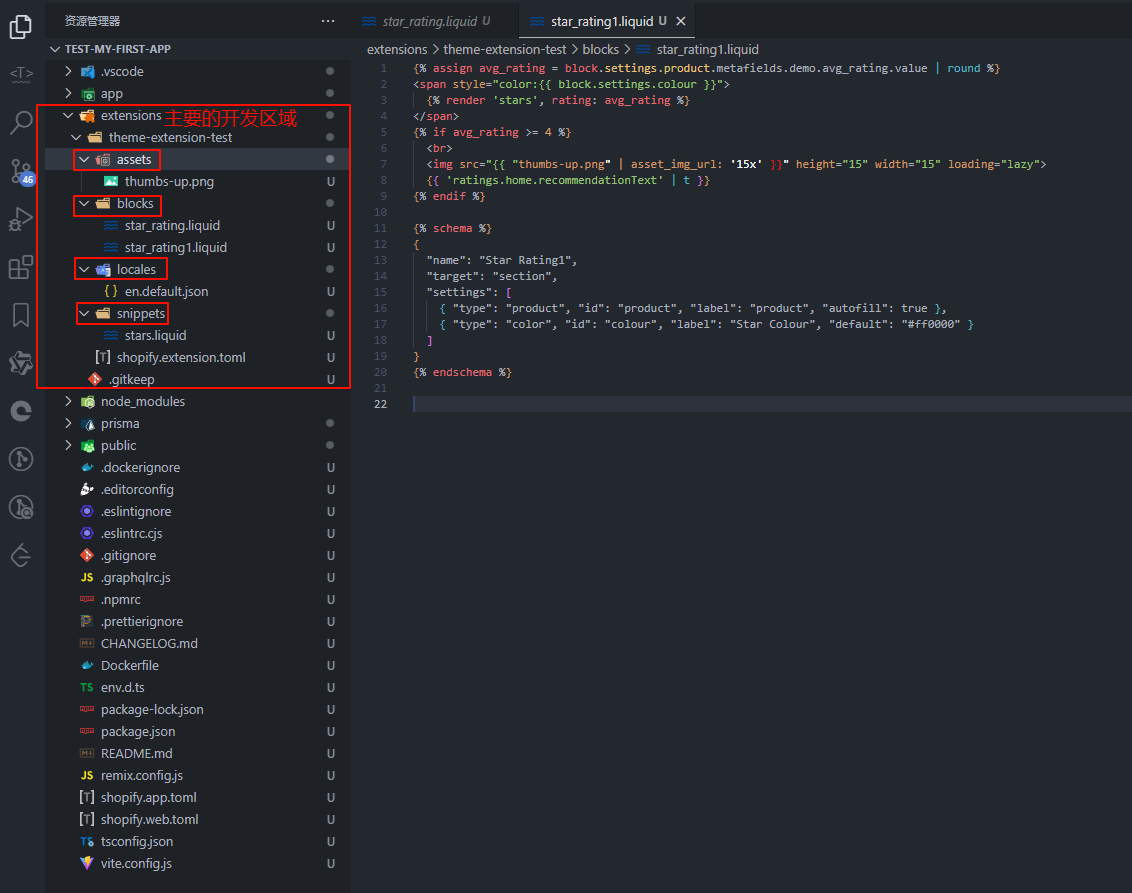Open package.json from the explorer

point(138,732)
